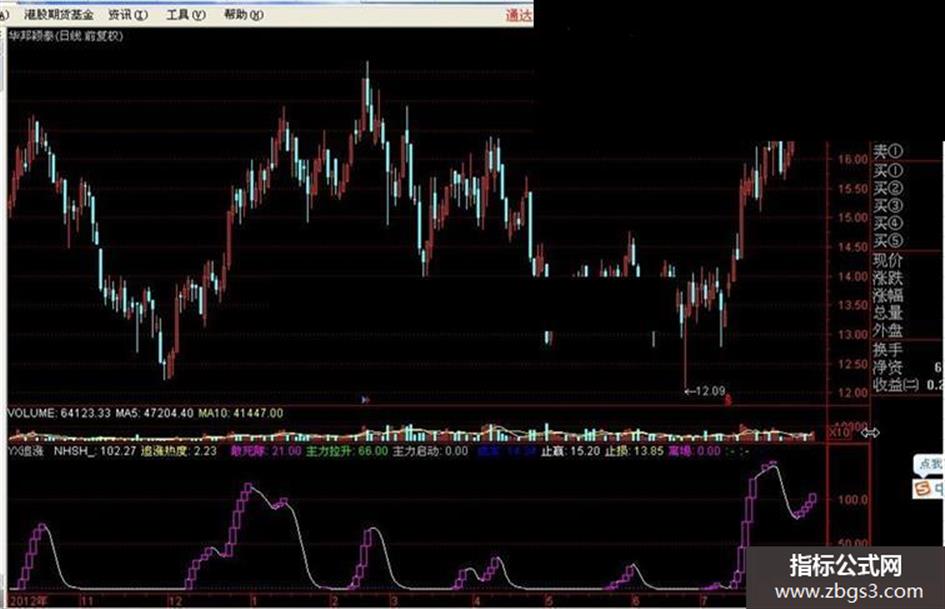
Task: Select the 买④ quote row
Action: coord(888,223)
